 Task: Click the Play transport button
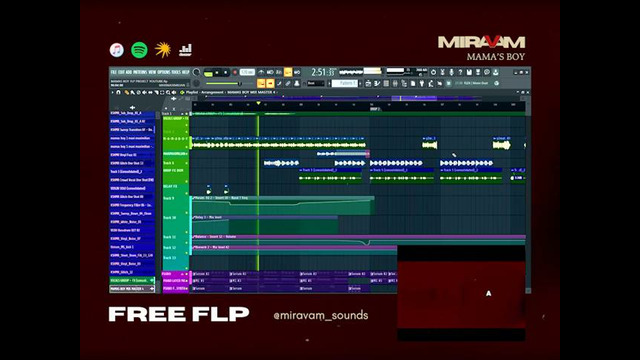tap(217, 72)
